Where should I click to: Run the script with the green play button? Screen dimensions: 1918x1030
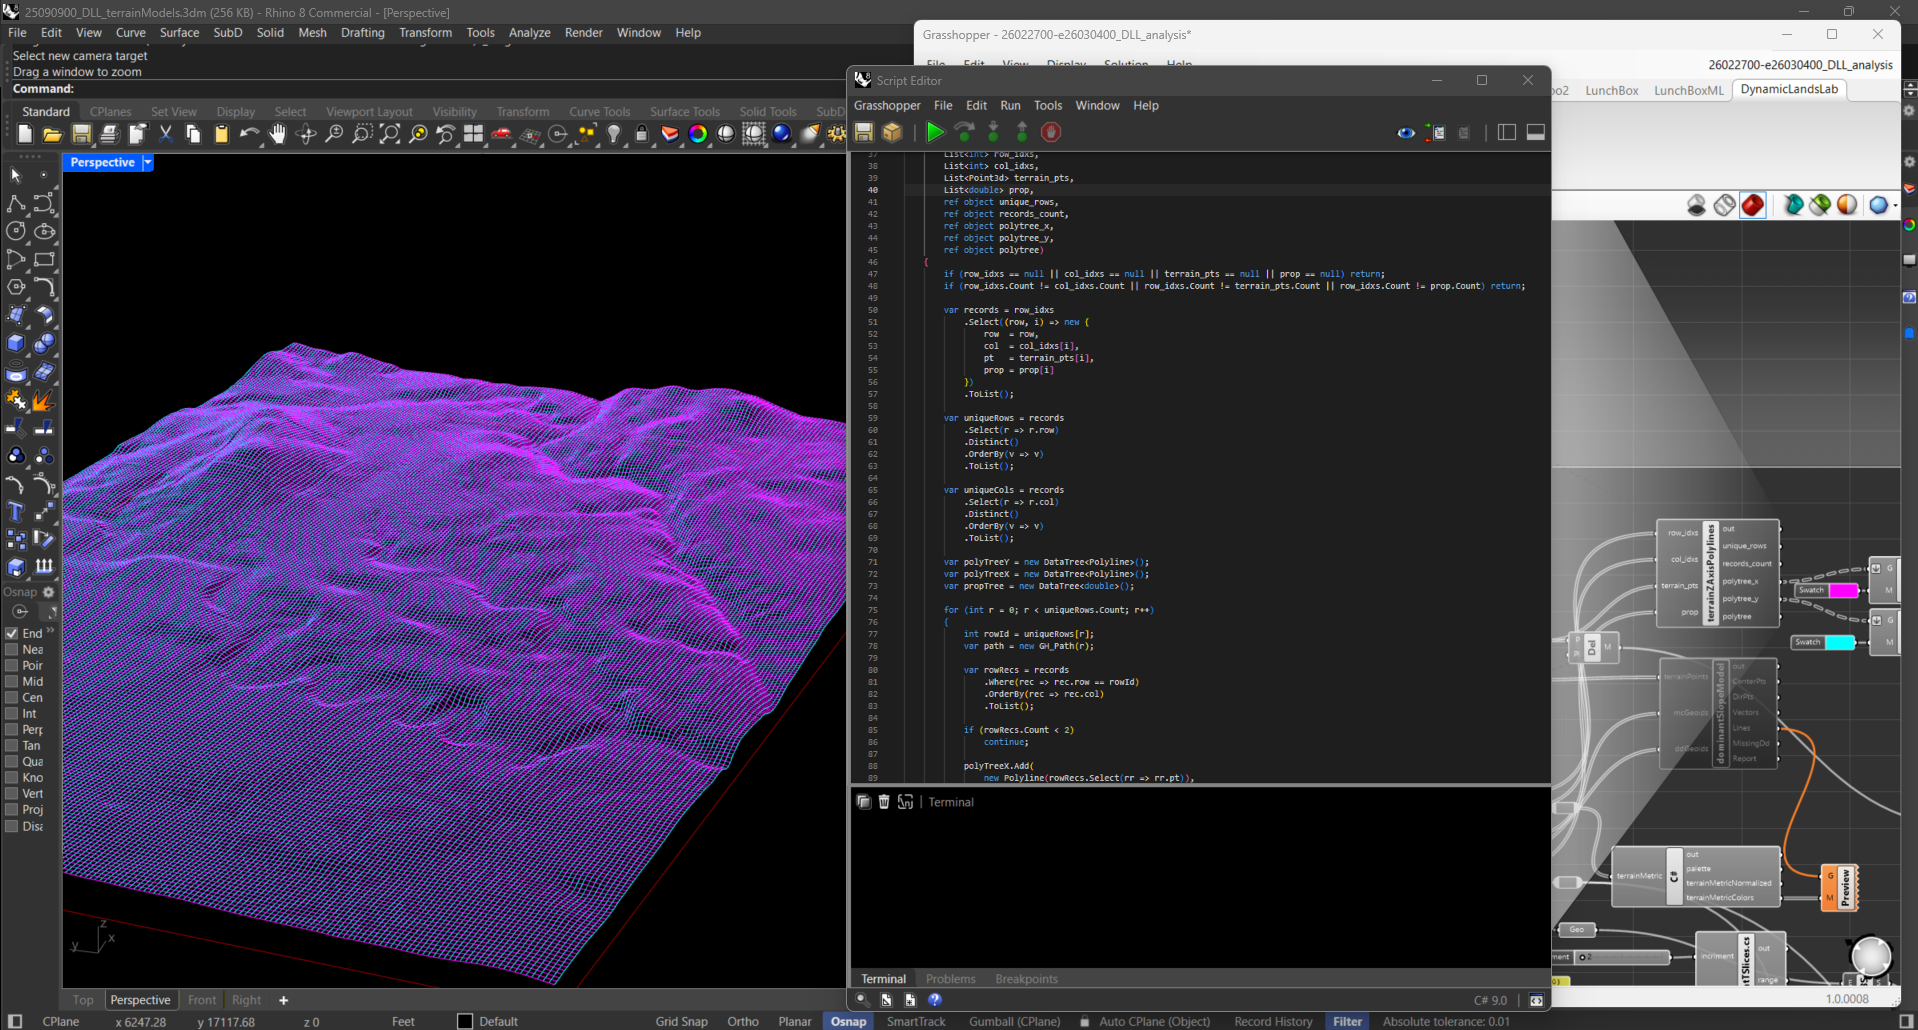(x=934, y=132)
